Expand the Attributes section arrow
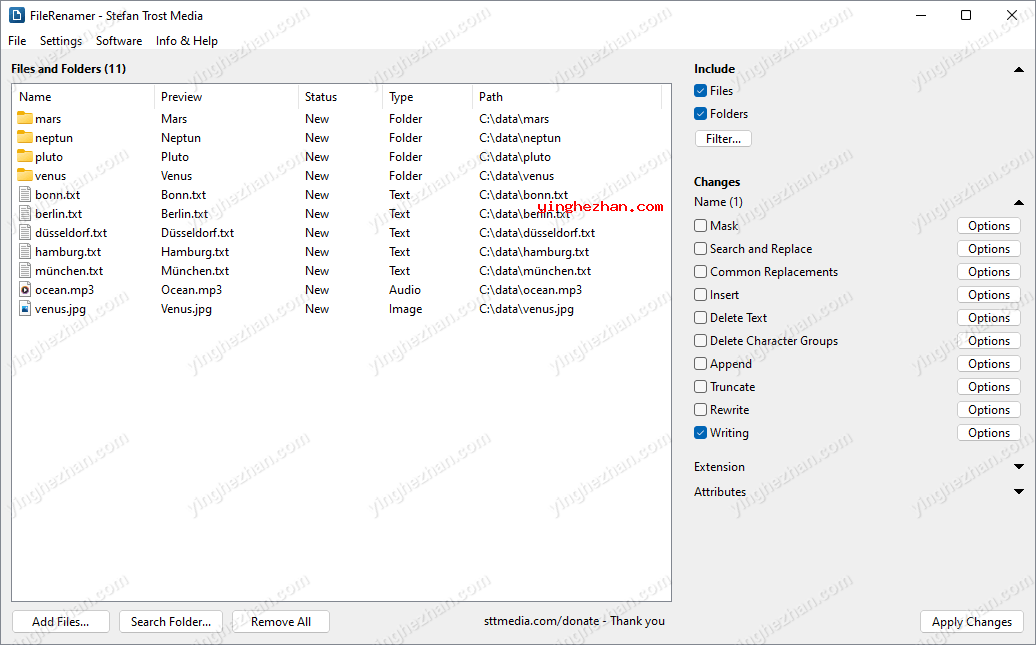This screenshot has height=645, width=1036. [1018, 492]
